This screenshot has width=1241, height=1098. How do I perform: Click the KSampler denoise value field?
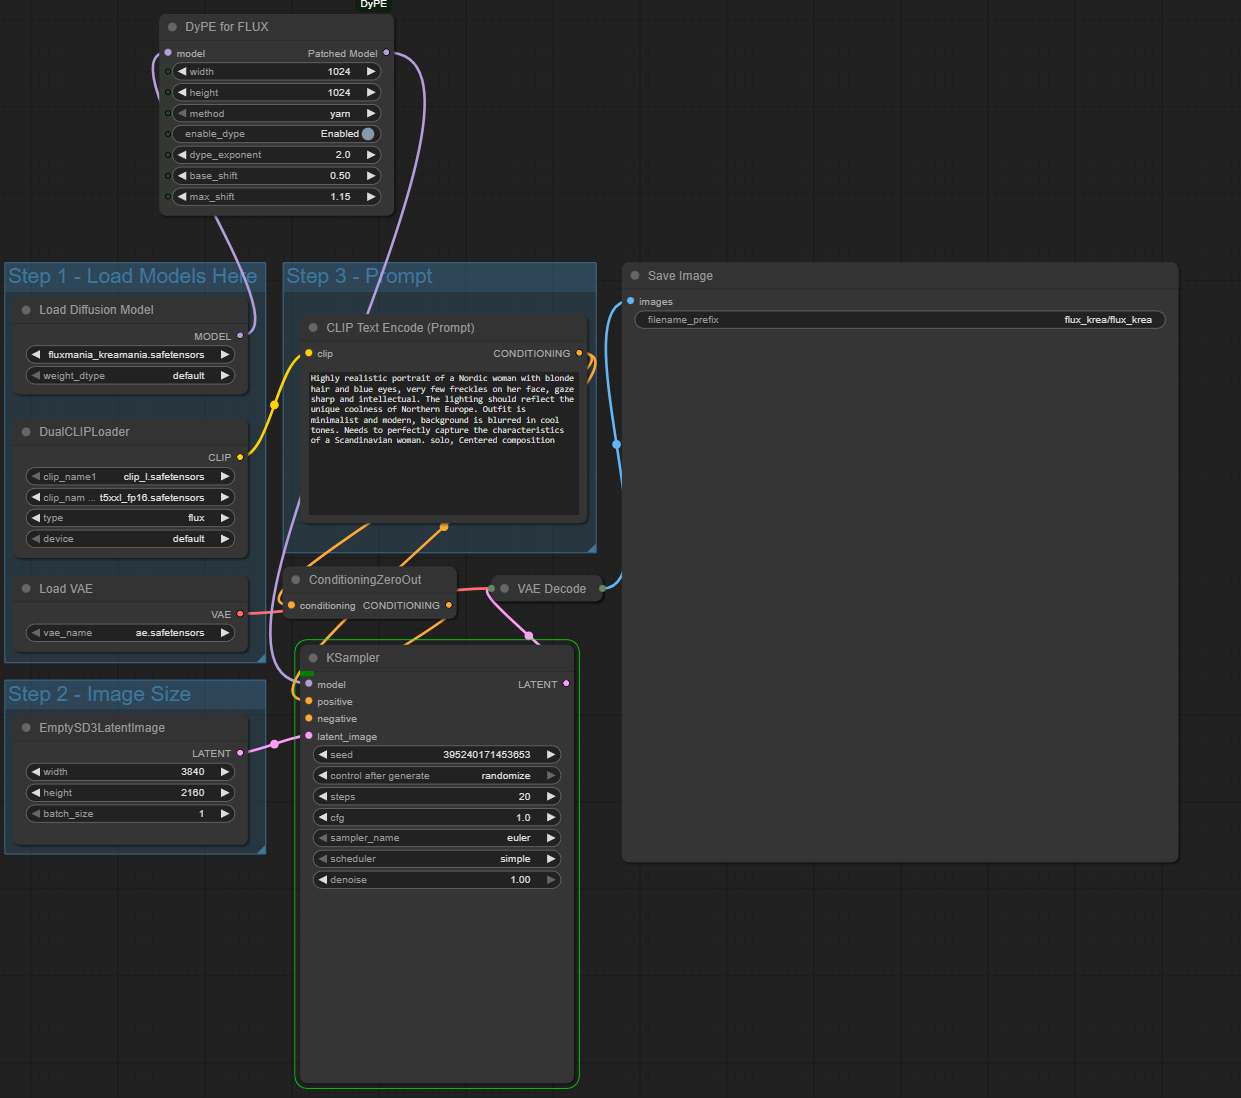tap(437, 880)
